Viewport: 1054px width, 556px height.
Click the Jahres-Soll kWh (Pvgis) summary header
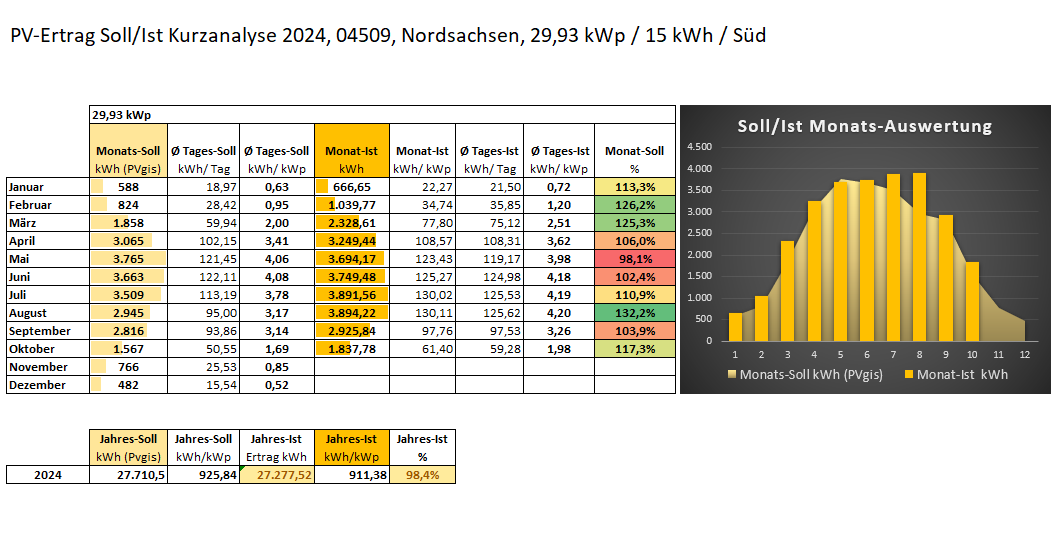tap(128, 448)
